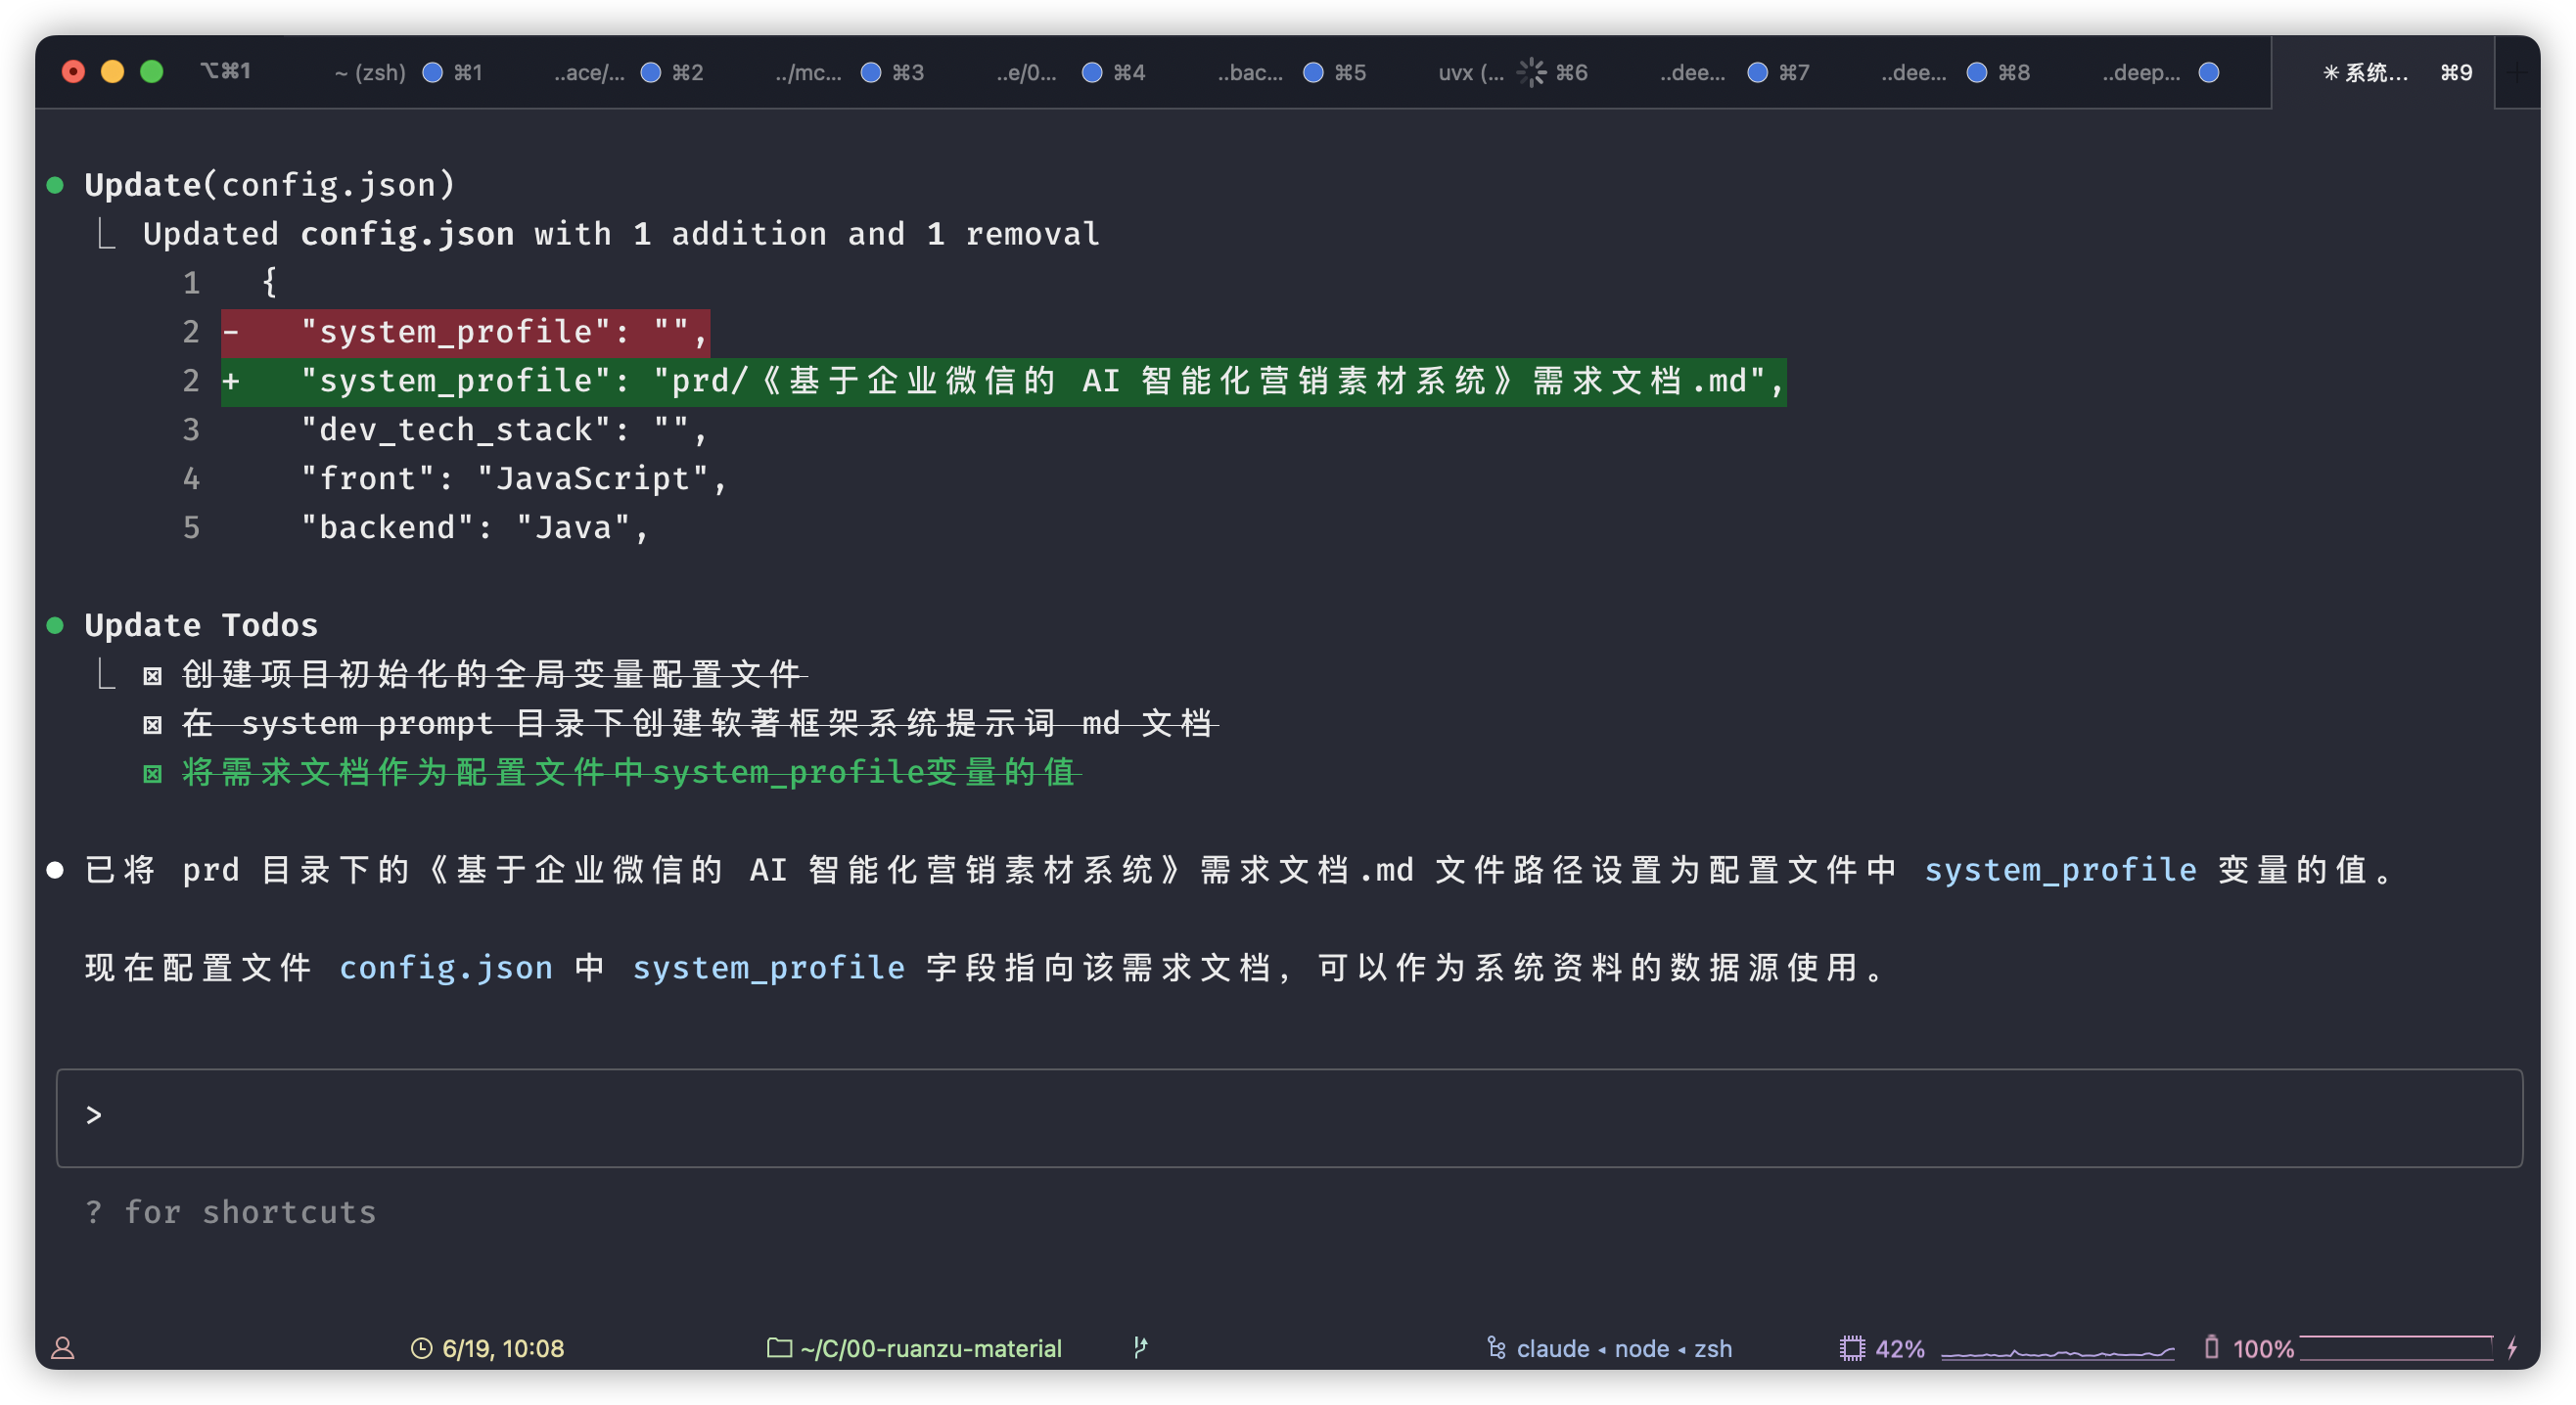The height and width of the screenshot is (1405, 2576).
Task: Switch to the ~ (zsh) tab
Action: click(370, 72)
